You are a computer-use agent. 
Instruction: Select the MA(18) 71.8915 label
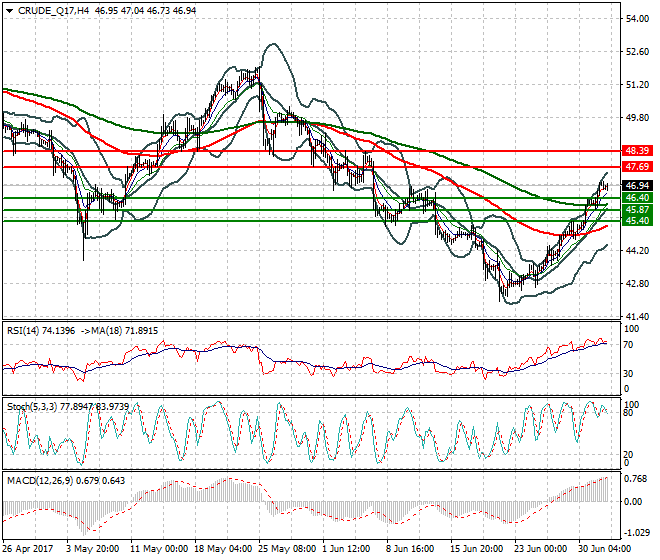point(127,331)
